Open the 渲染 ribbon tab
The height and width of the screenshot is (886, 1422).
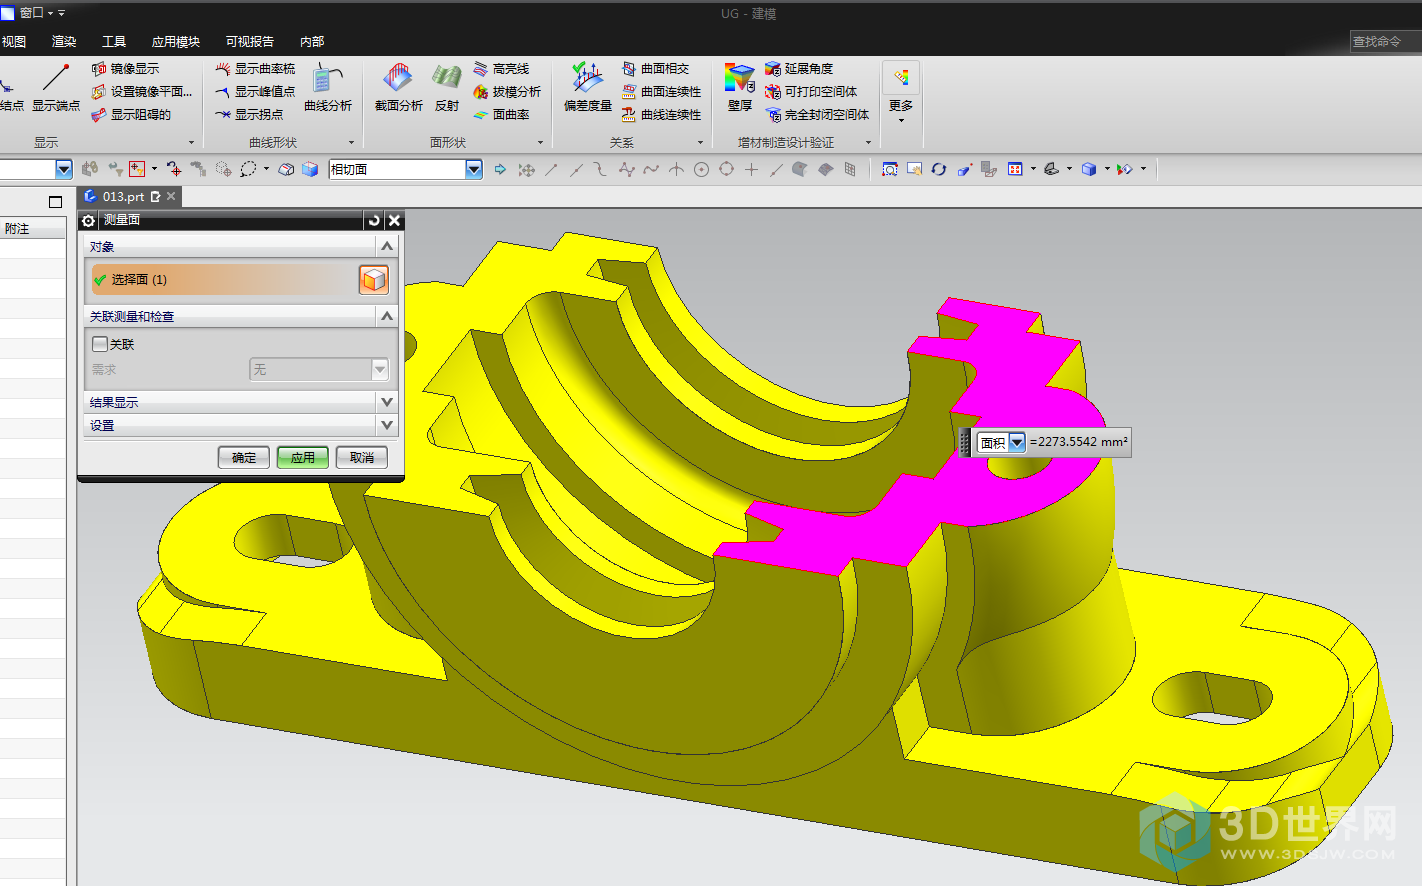click(x=64, y=42)
